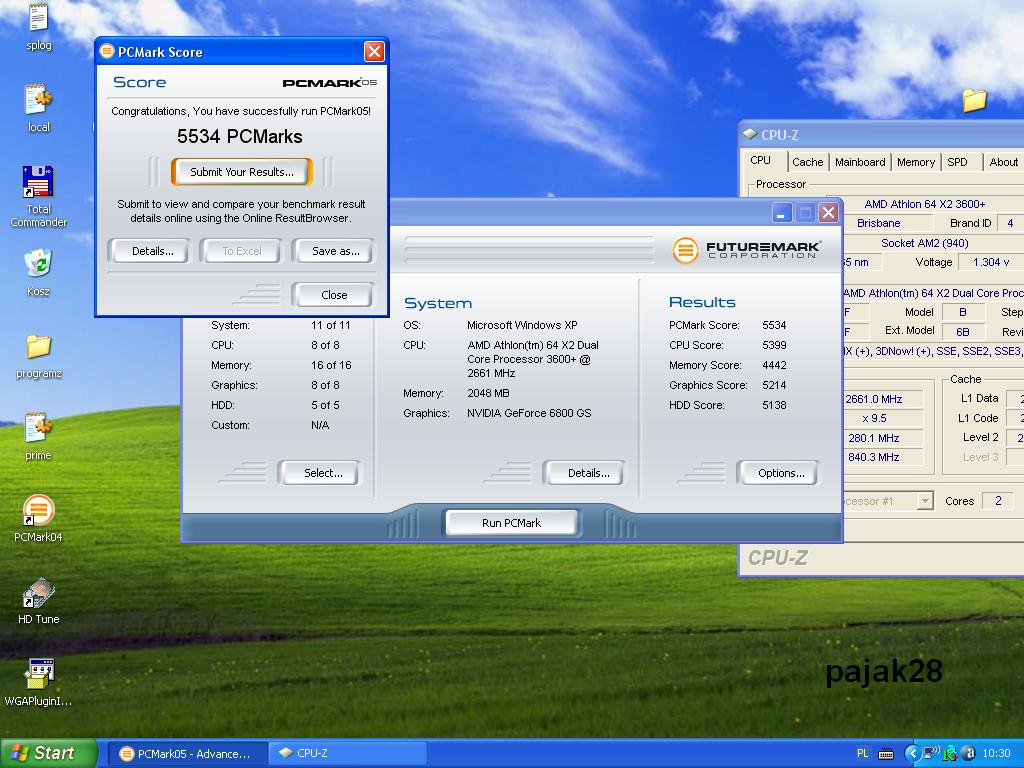The height and width of the screenshot is (768, 1024).
Task: Click the PCMark Score: 5534 result row
Action: (728, 325)
